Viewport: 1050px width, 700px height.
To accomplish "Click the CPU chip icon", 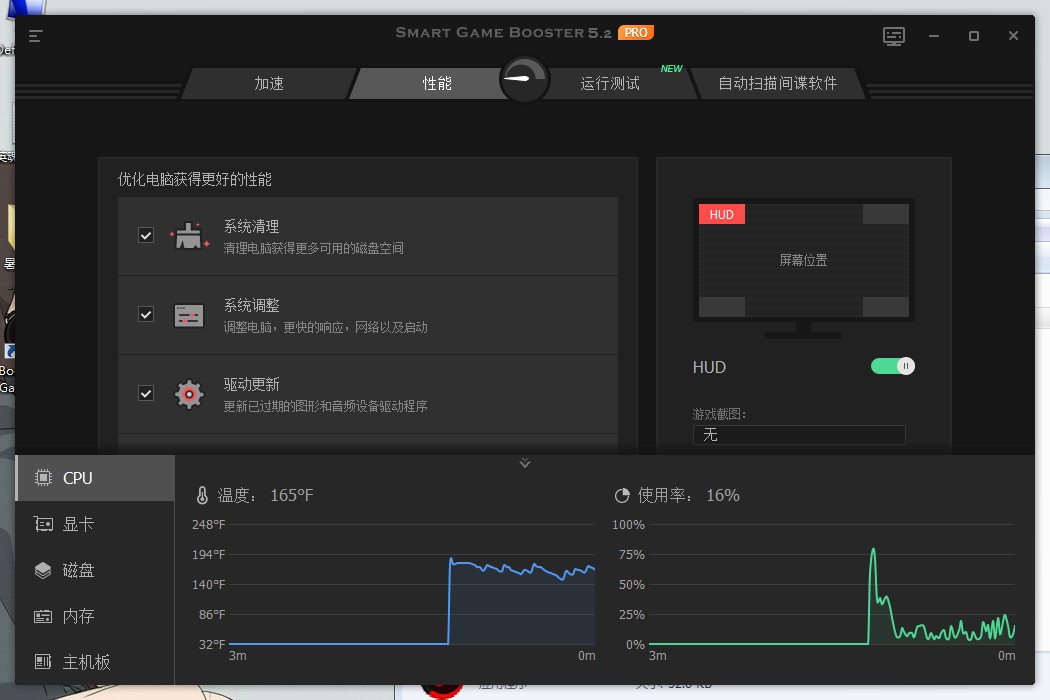I will pyautogui.click(x=43, y=478).
